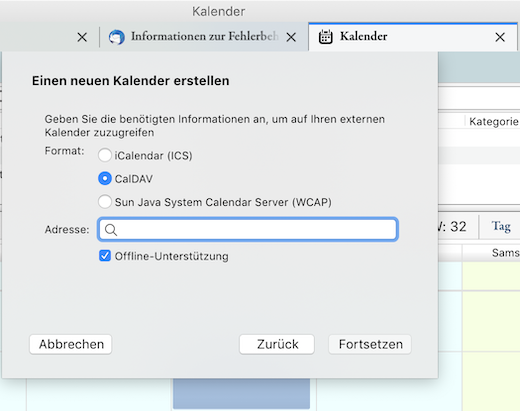This screenshot has height=411, width=520.
Task: Uncheck the Offline-Unterstützung checkbox
Action: point(105,256)
